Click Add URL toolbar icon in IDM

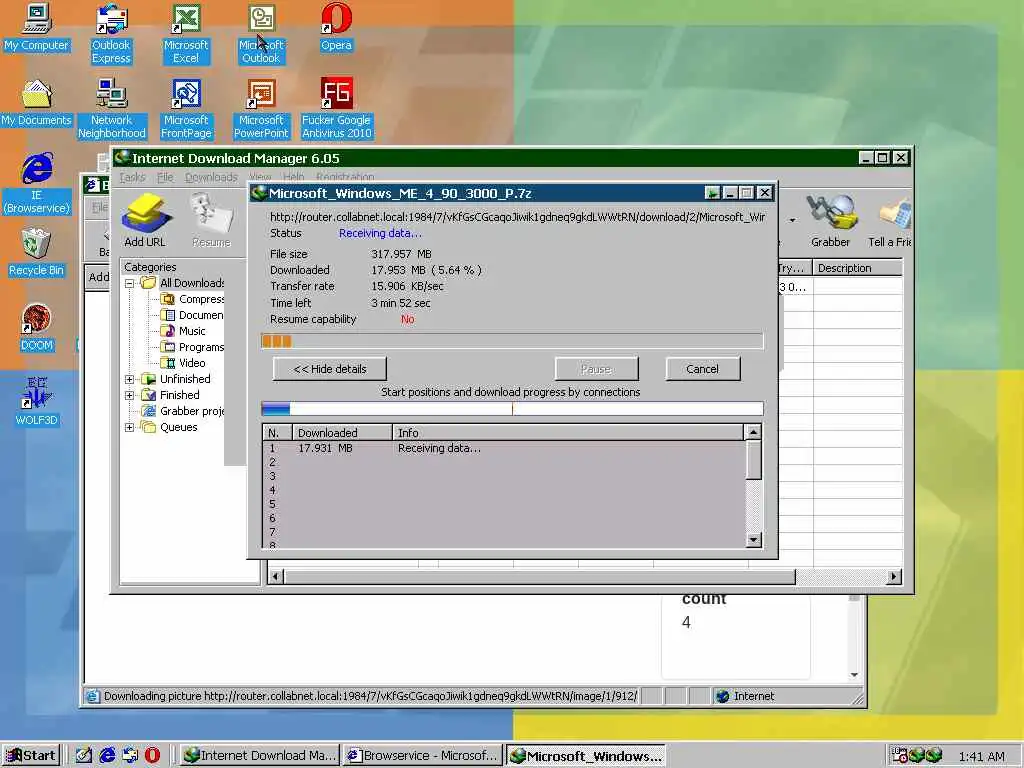click(x=145, y=221)
